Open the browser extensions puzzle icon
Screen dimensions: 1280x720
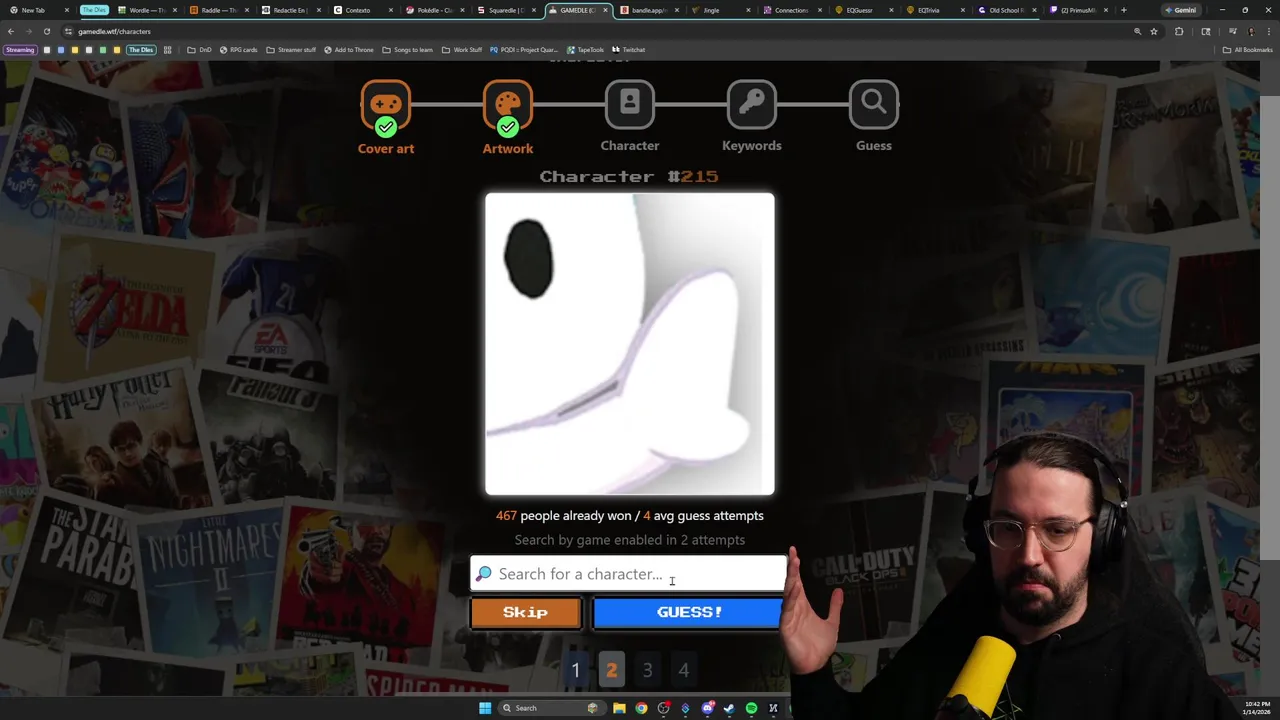(1179, 31)
